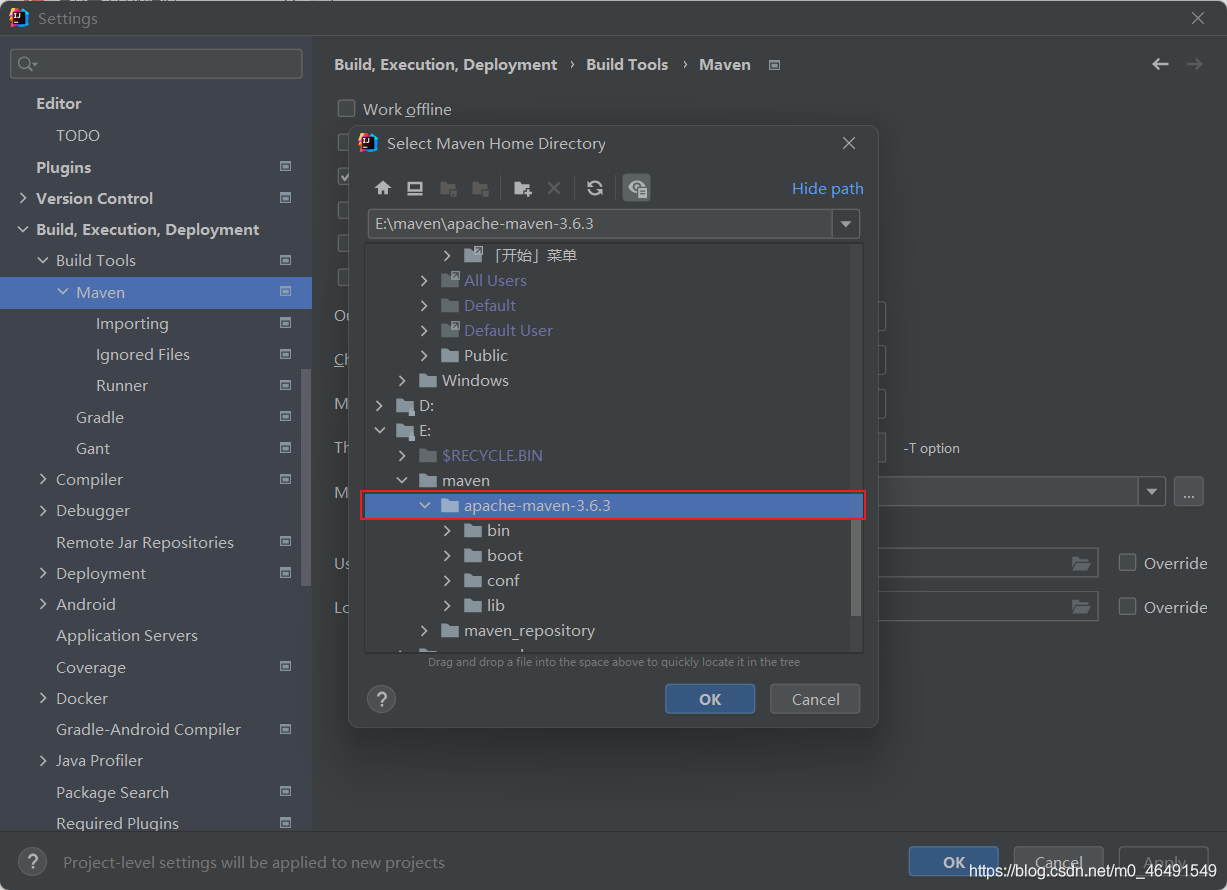This screenshot has height=890, width=1227.
Task: Click the directory path input field
Action: coord(600,224)
